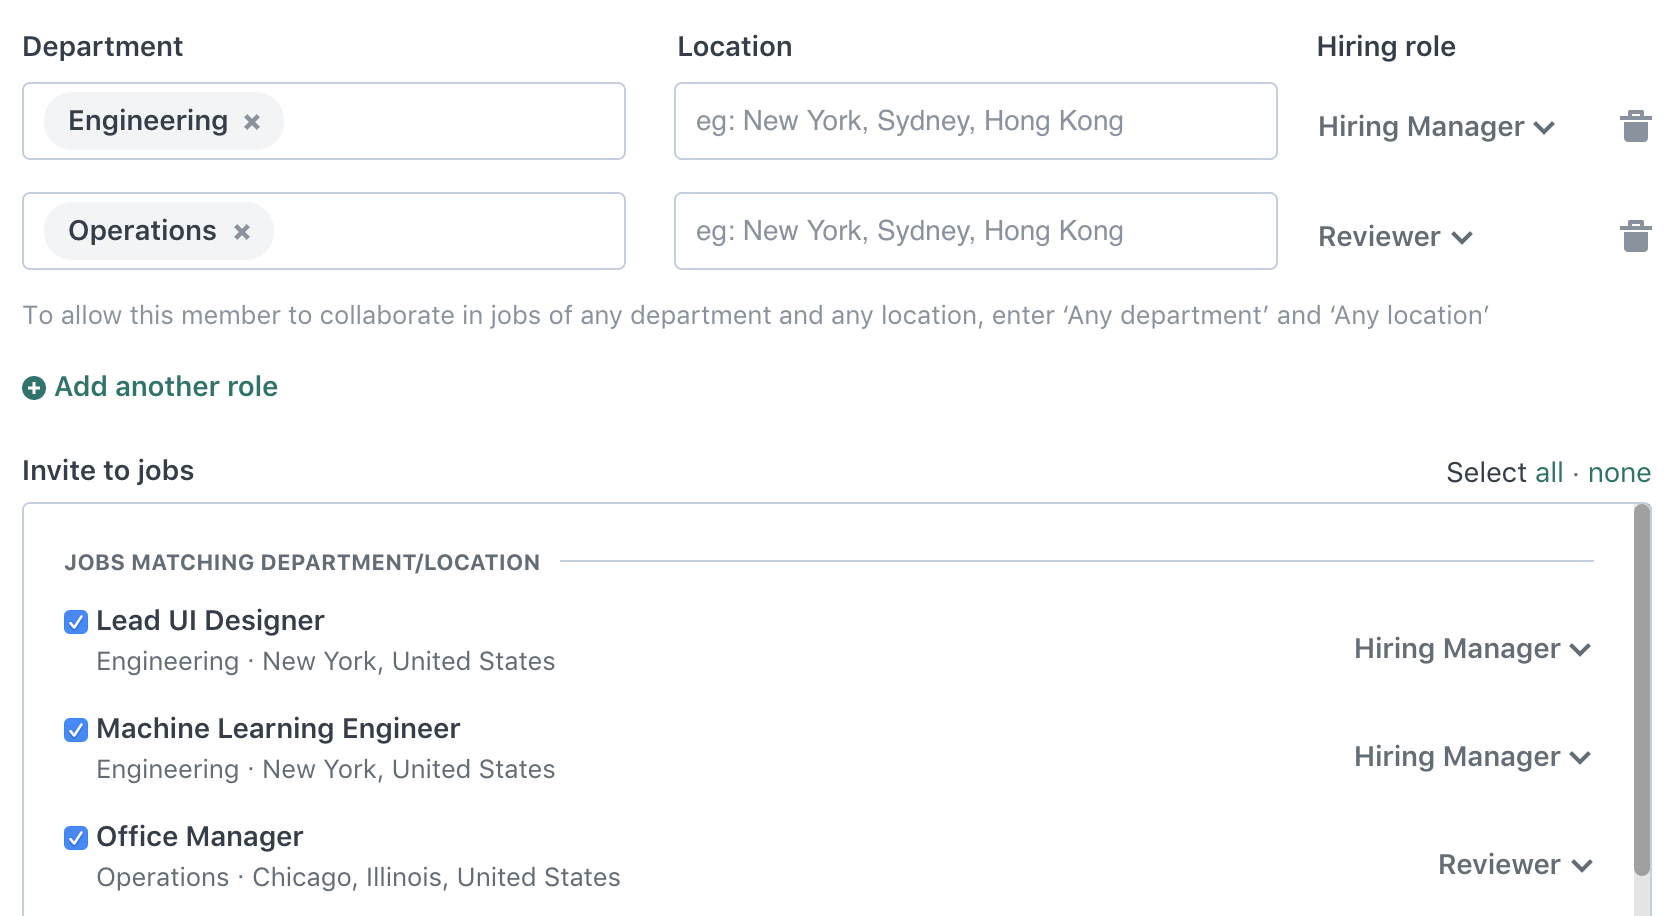
Task: Click the plus icon for adding a role
Action: (34, 388)
